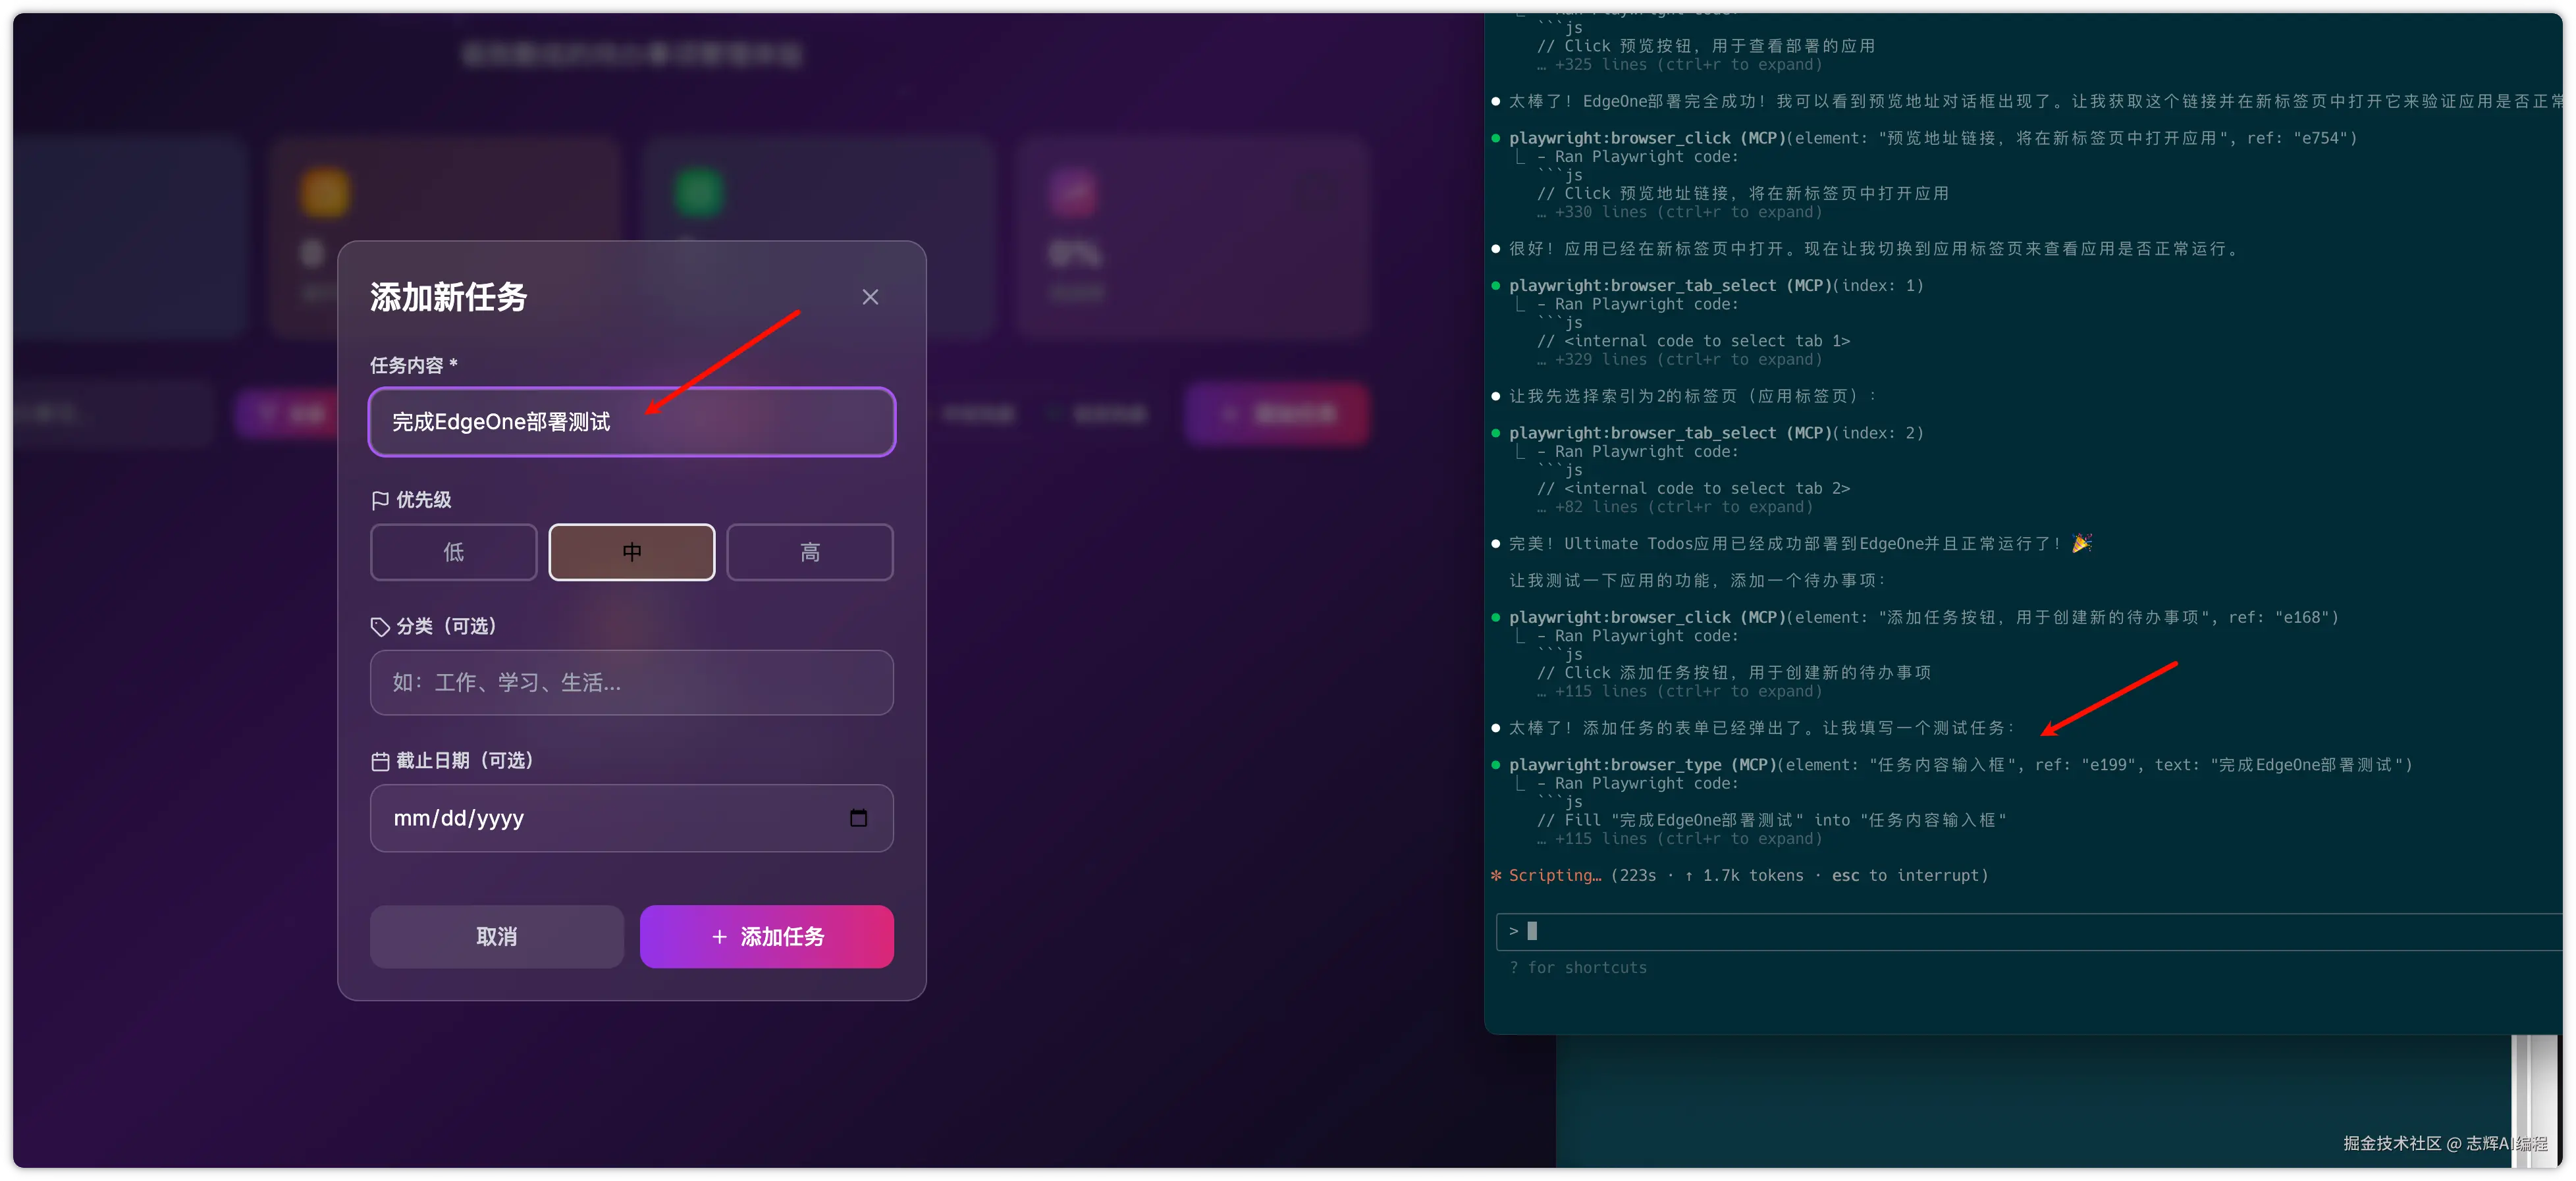Image resolution: width=2576 pixels, height=1181 pixels.
Task: Click the blurred yellow stat card icon
Action: [x=325, y=193]
